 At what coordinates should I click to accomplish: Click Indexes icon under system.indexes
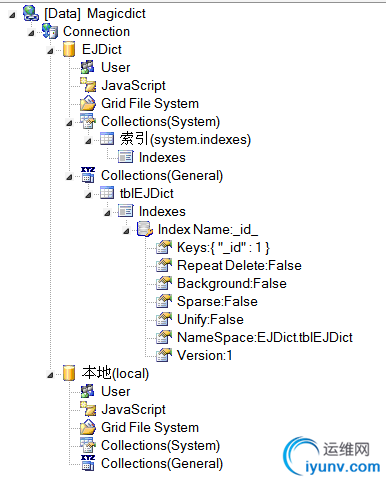click(x=126, y=157)
